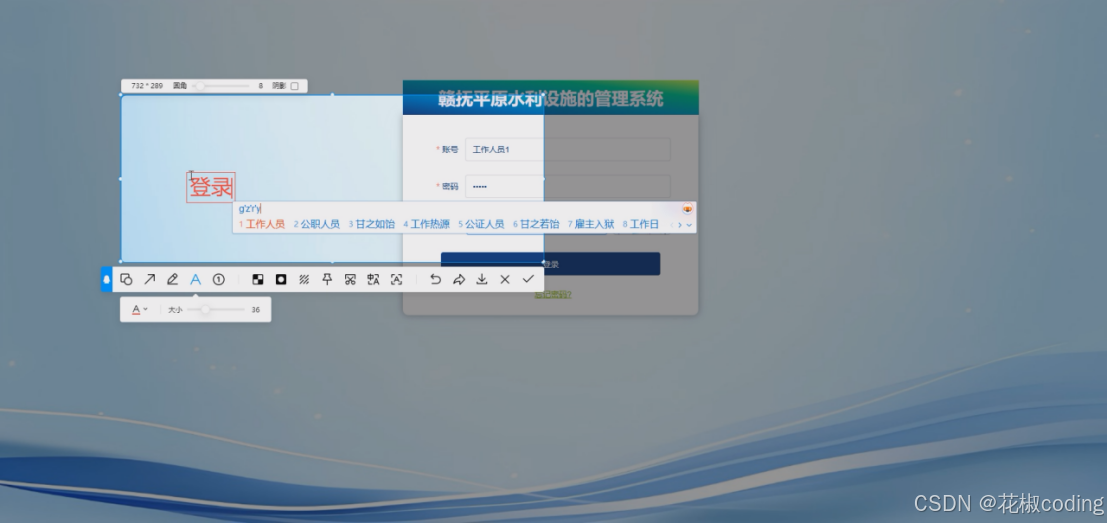1108x524 pixels.
Task: Click the 732*289 selection size label
Action: point(147,86)
